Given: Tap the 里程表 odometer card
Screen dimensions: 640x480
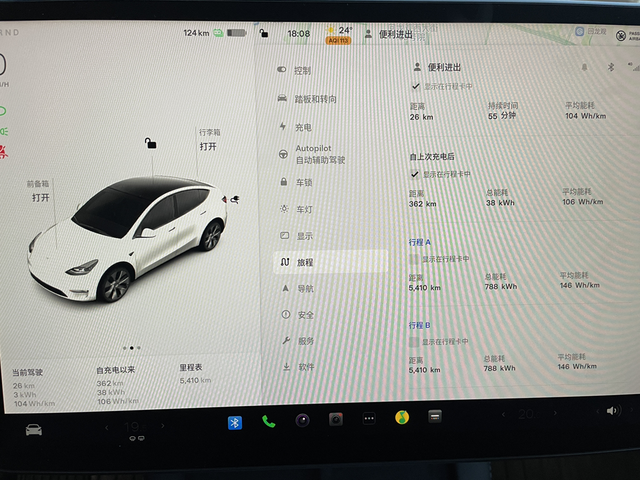Looking at the screenshot, I should tap(195, 374).
